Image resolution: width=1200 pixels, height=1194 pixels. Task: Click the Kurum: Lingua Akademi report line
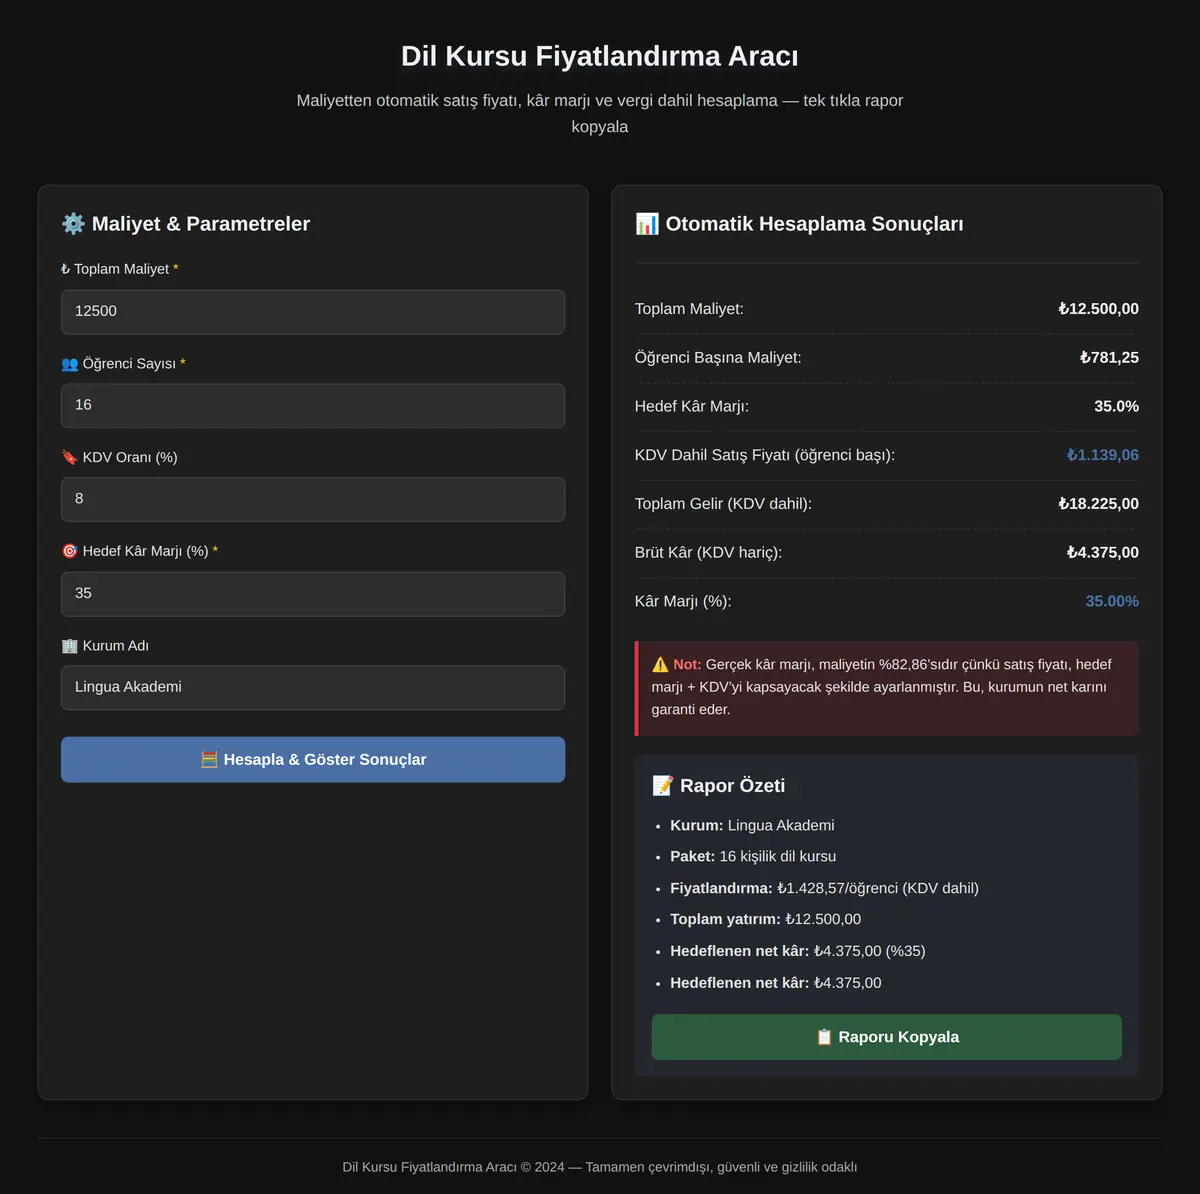[752, 826]
